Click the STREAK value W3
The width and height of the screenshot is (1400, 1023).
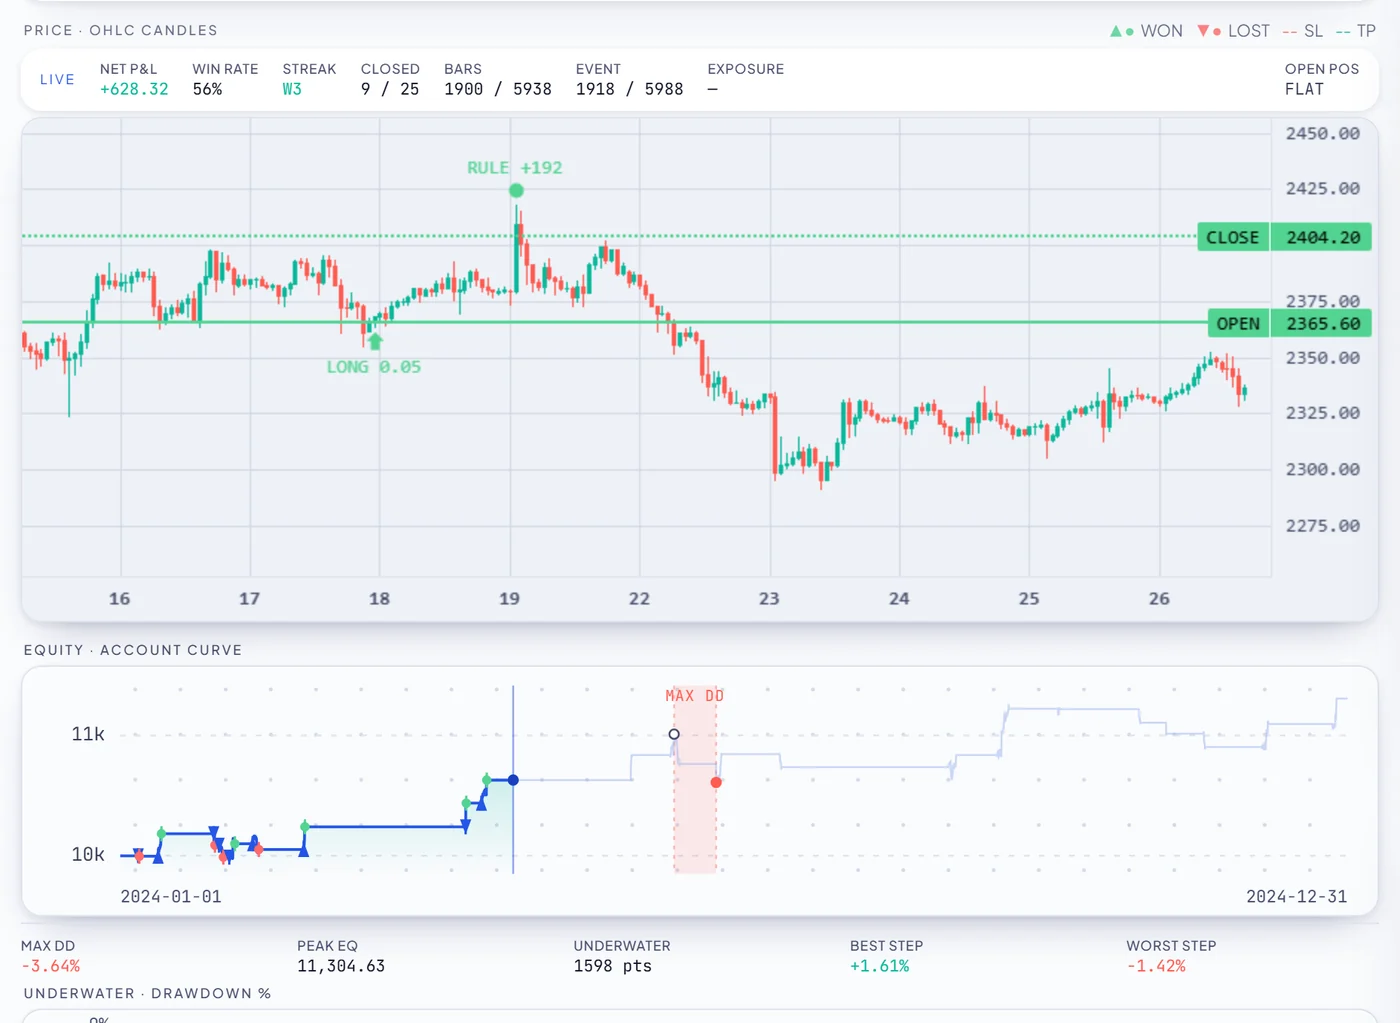point(292,89)
